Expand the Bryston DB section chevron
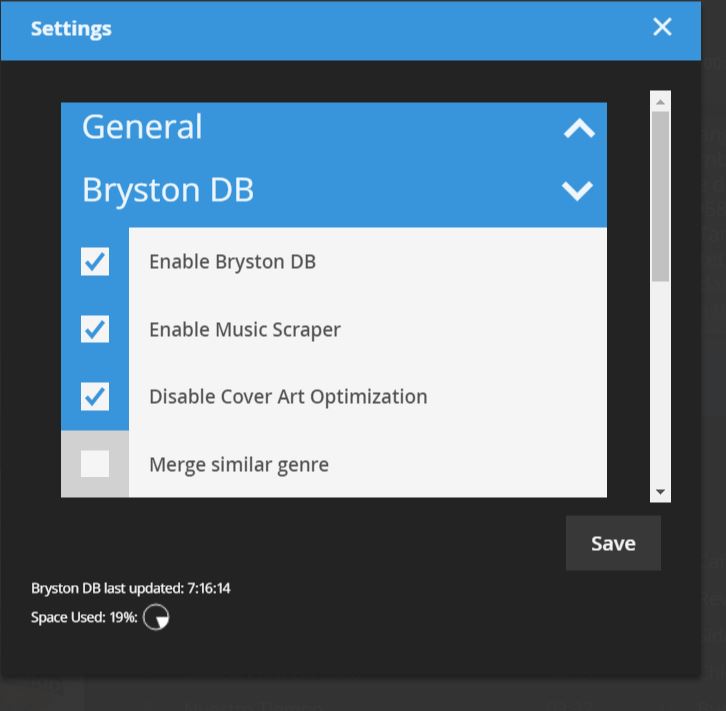This screenshot has height=711, width=726. (577, 191)
